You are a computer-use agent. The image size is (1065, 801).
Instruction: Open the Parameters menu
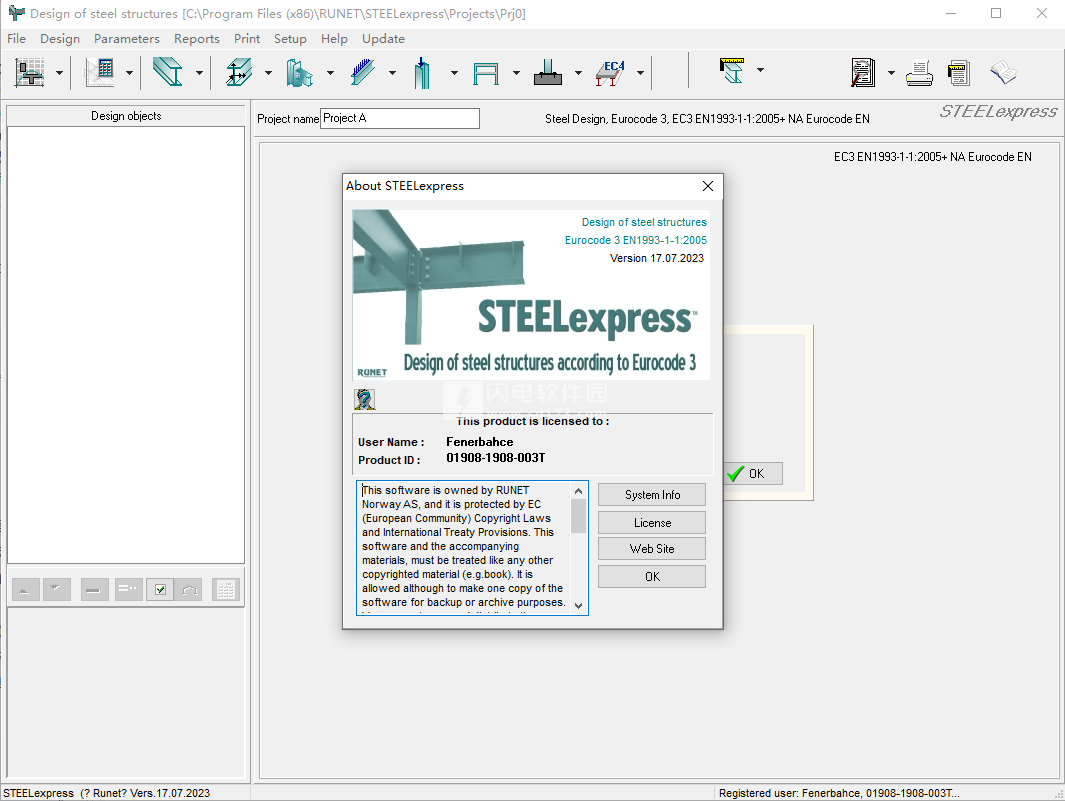pyautogui.click(x=127, y=39)
